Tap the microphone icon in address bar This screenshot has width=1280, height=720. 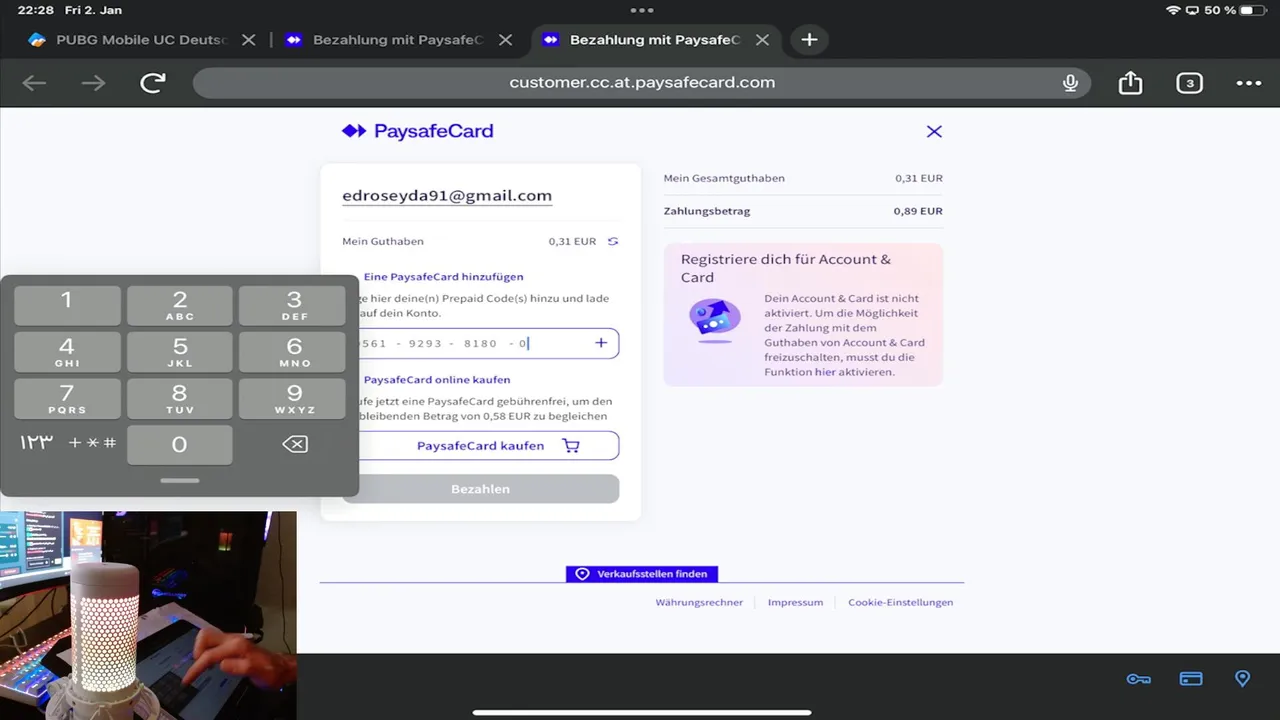pyautogui.click(x=1070, y=83)
